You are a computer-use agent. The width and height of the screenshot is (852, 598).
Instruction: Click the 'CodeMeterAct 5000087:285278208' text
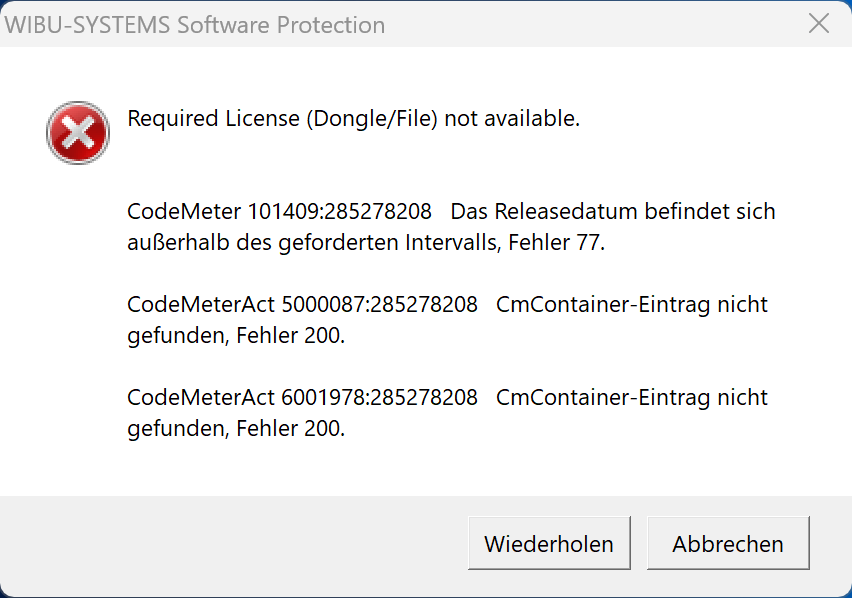[302, 304]
